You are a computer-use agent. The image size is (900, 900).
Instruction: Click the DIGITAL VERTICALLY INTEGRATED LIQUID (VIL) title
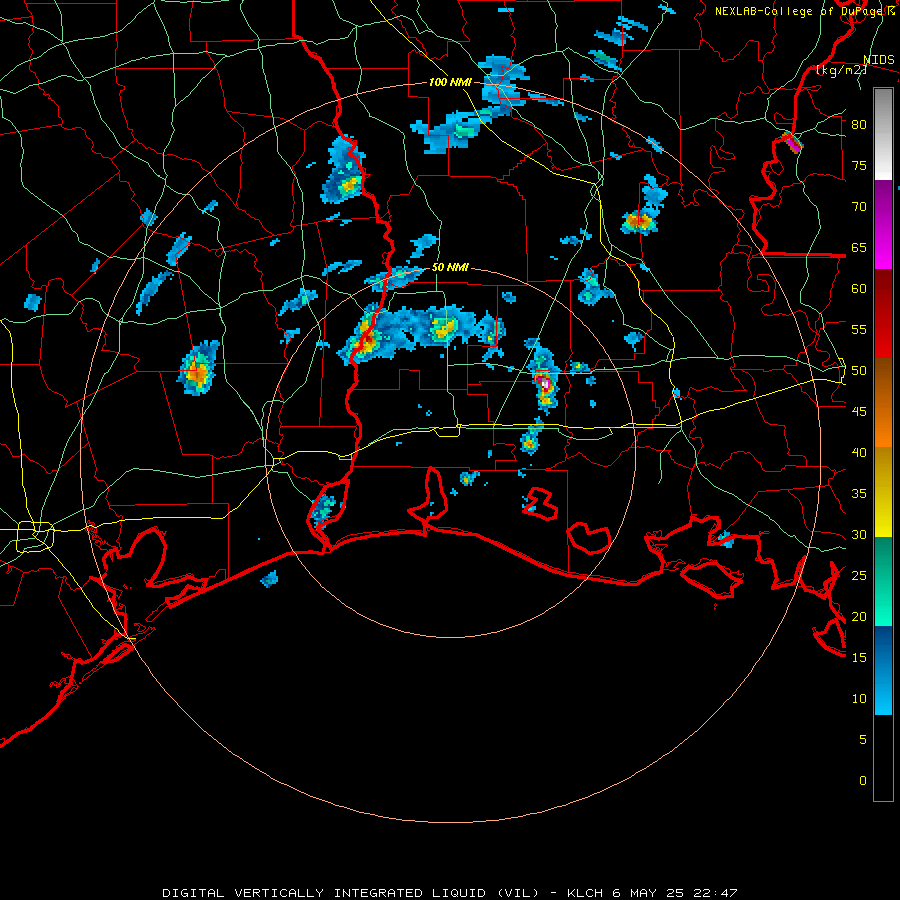tap(350, 893)
